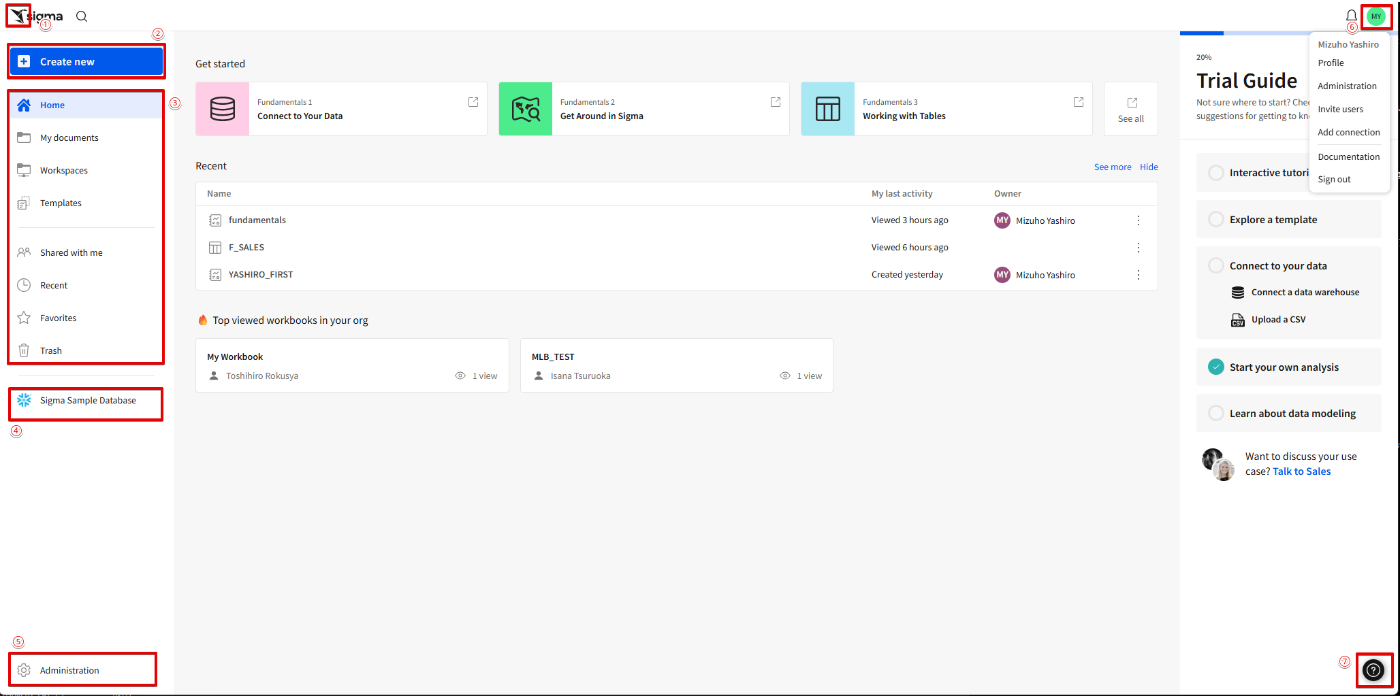1400x696 pixels.
Task: Click the Create new button
Action: (85, 62)
